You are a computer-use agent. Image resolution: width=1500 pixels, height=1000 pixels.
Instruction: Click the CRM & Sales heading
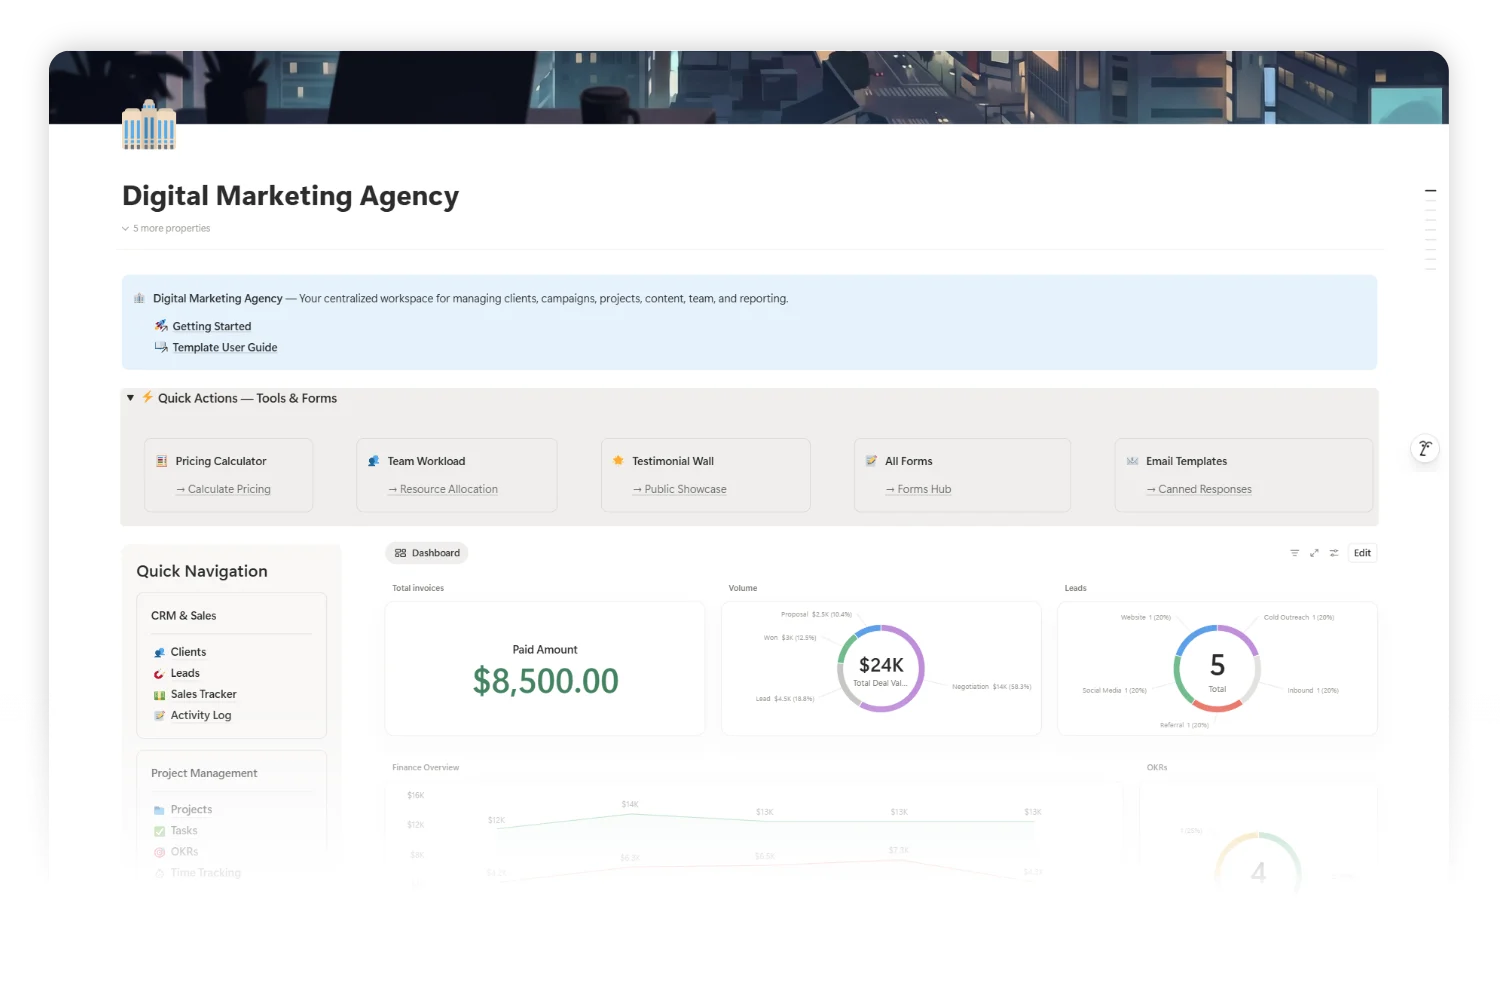click(184, 616)
